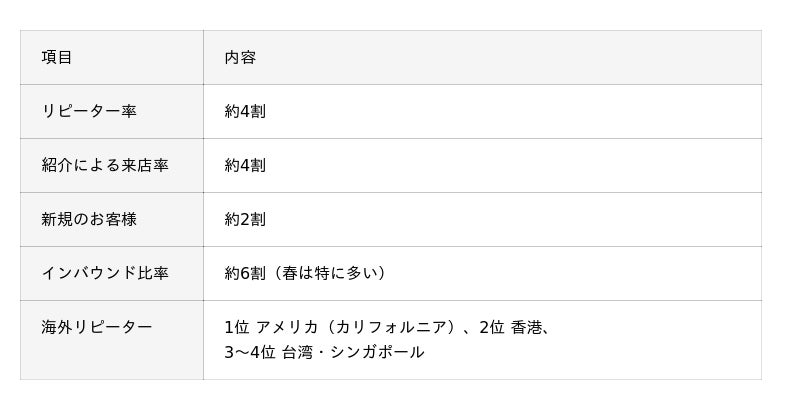800x410 pixels.
Task: Click the 1位 rank text
Action: (x=237, y=327)
